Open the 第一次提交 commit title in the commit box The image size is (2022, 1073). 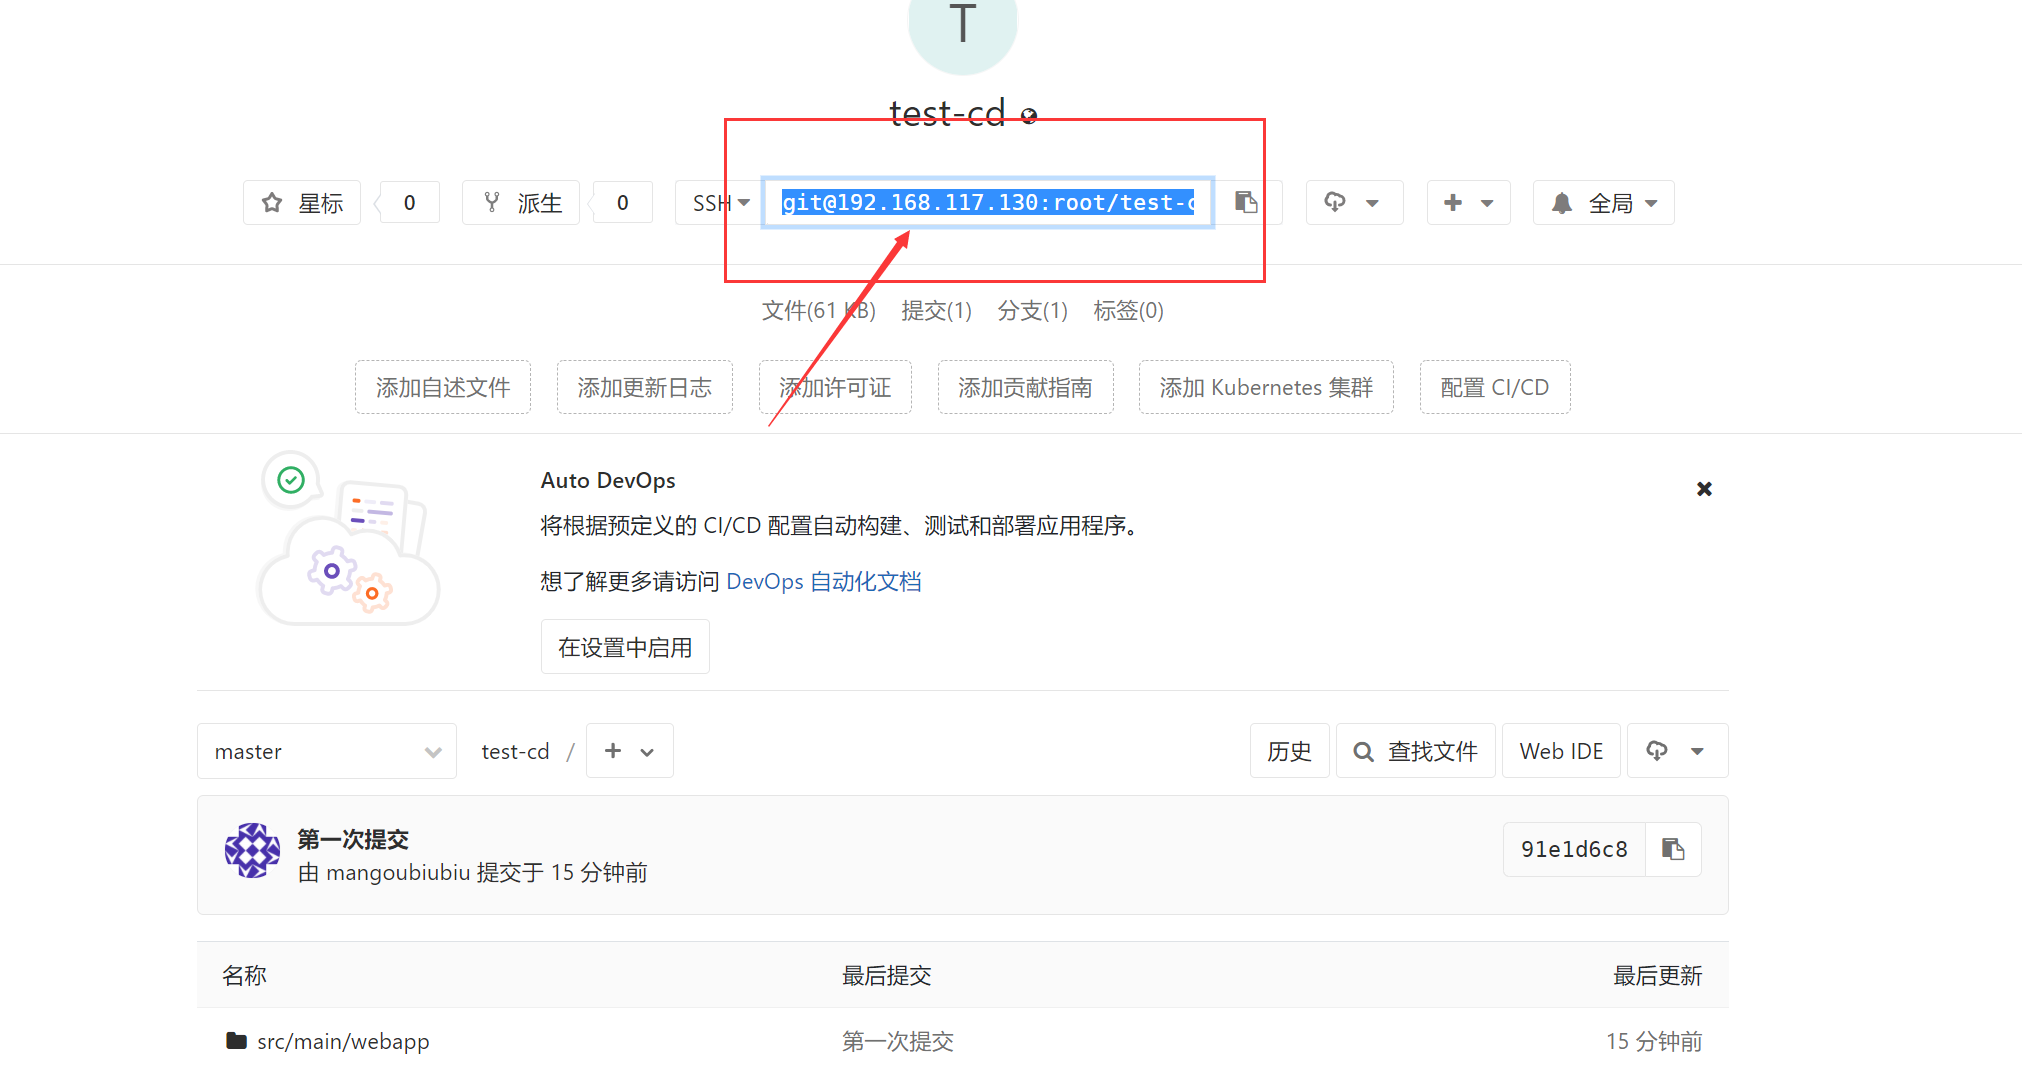[353, 839]
